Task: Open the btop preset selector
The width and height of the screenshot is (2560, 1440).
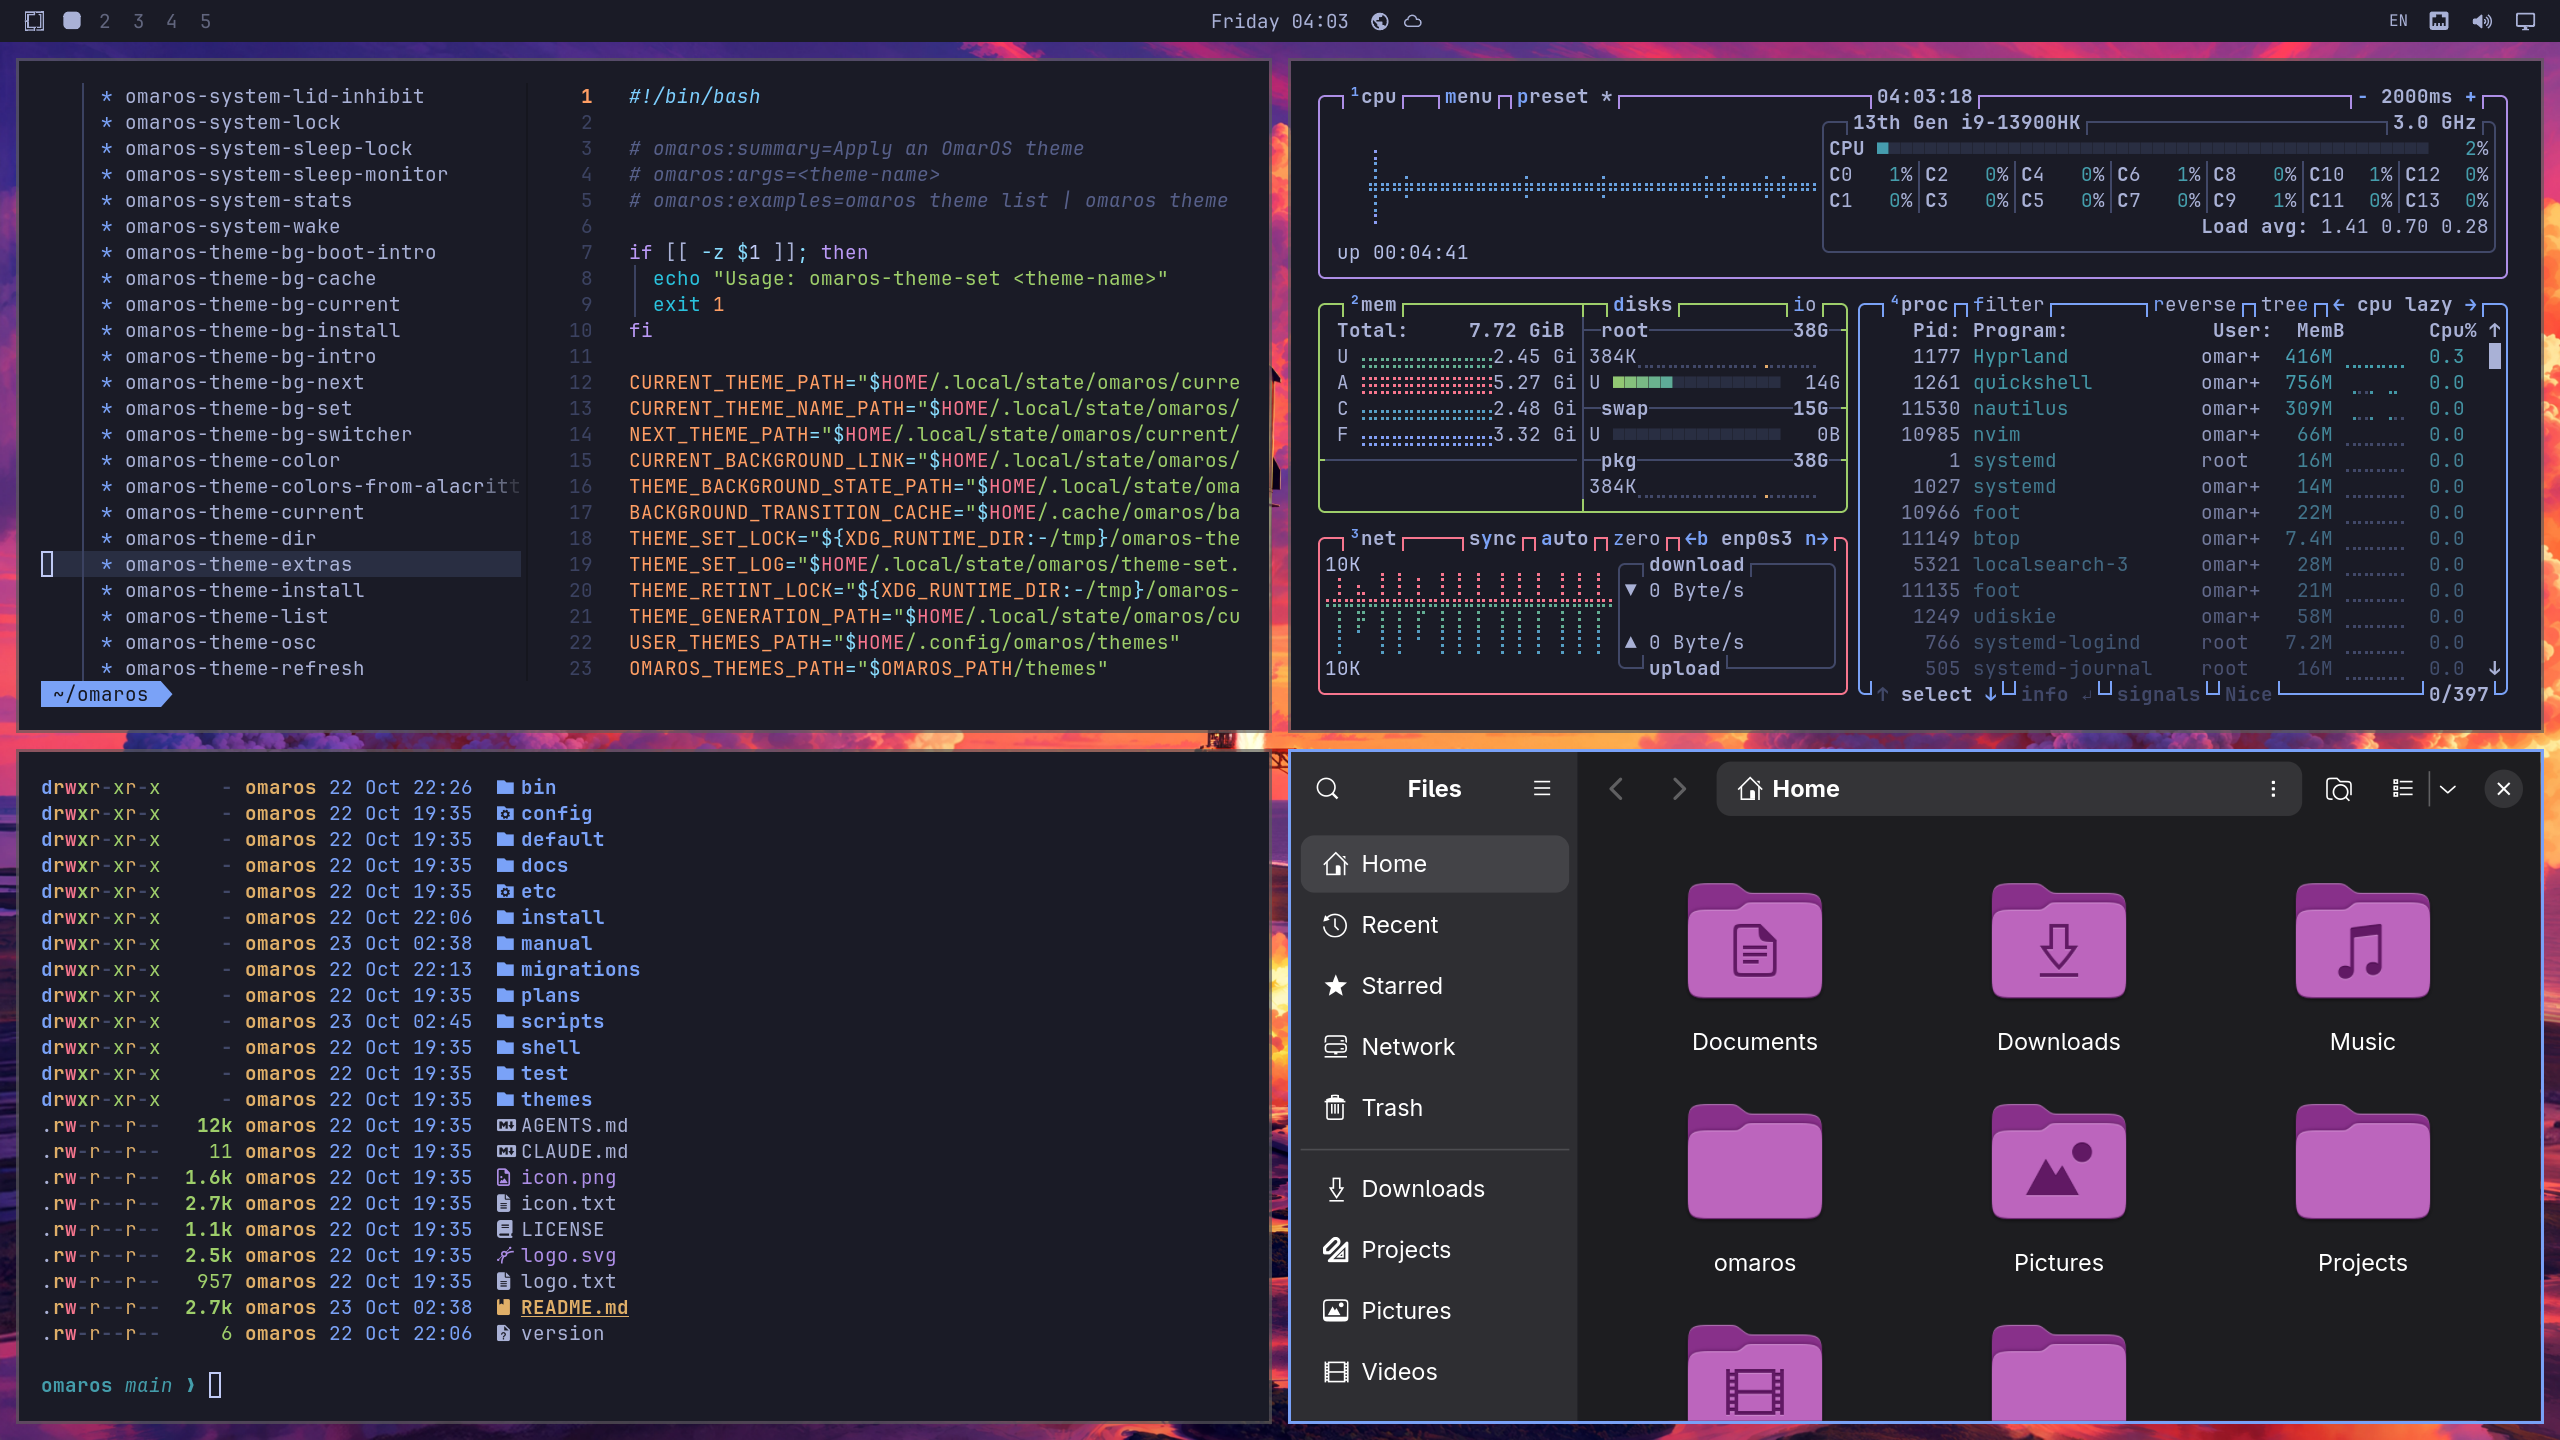Action: [x=1552, y=96]
